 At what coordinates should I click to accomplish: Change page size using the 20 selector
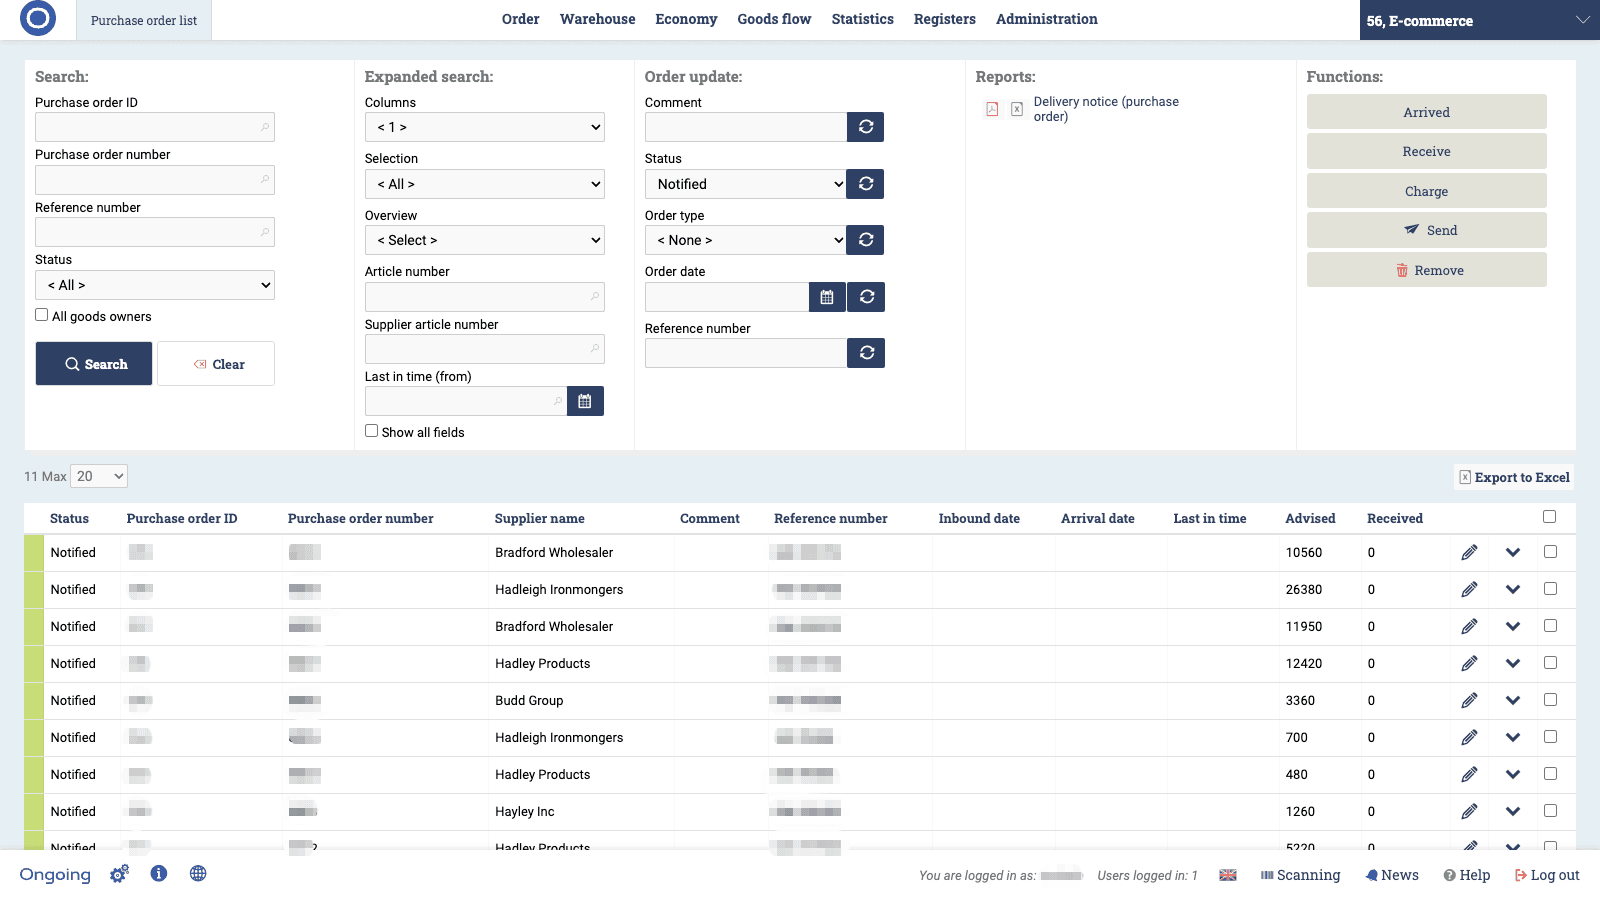[98, 476]
